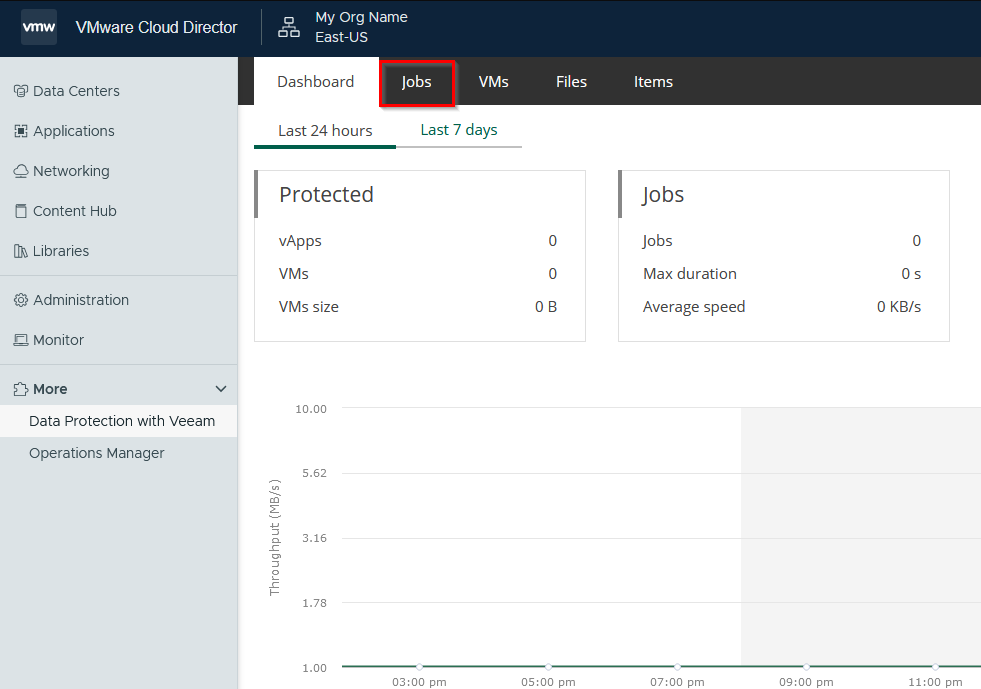Click the More puzzle-piece icon
This screenshot has height=689, width=981.
tap(21, 389)
